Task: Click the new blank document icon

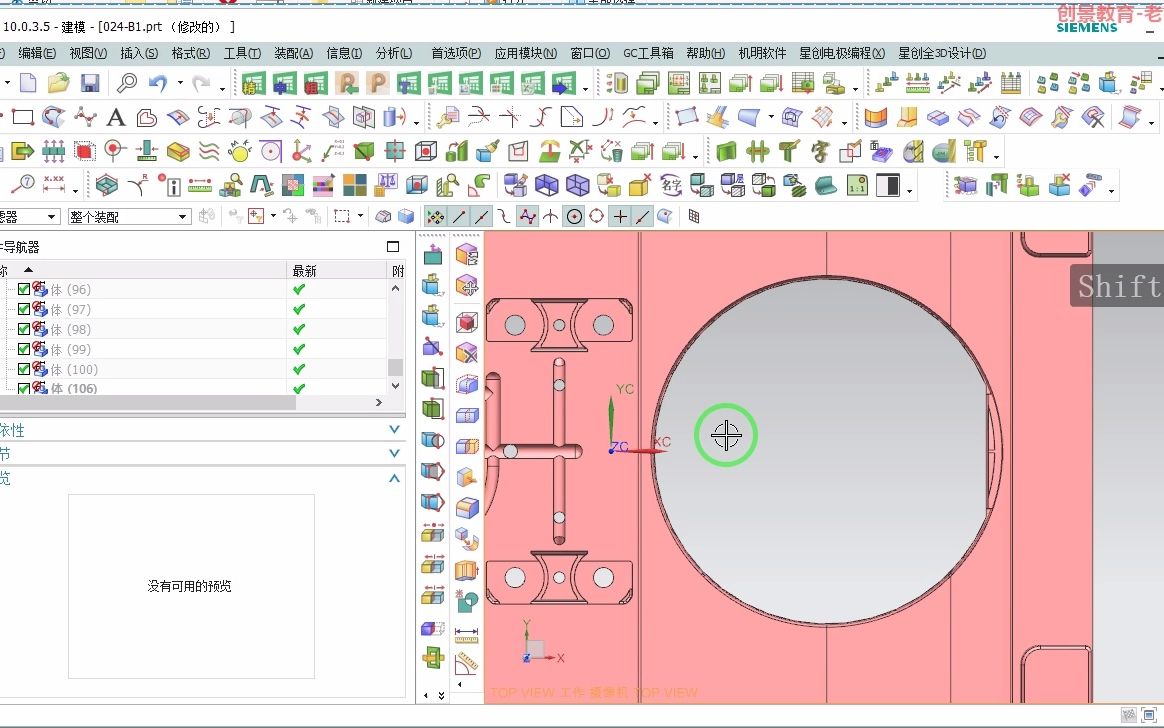Action: pos(28,83)
